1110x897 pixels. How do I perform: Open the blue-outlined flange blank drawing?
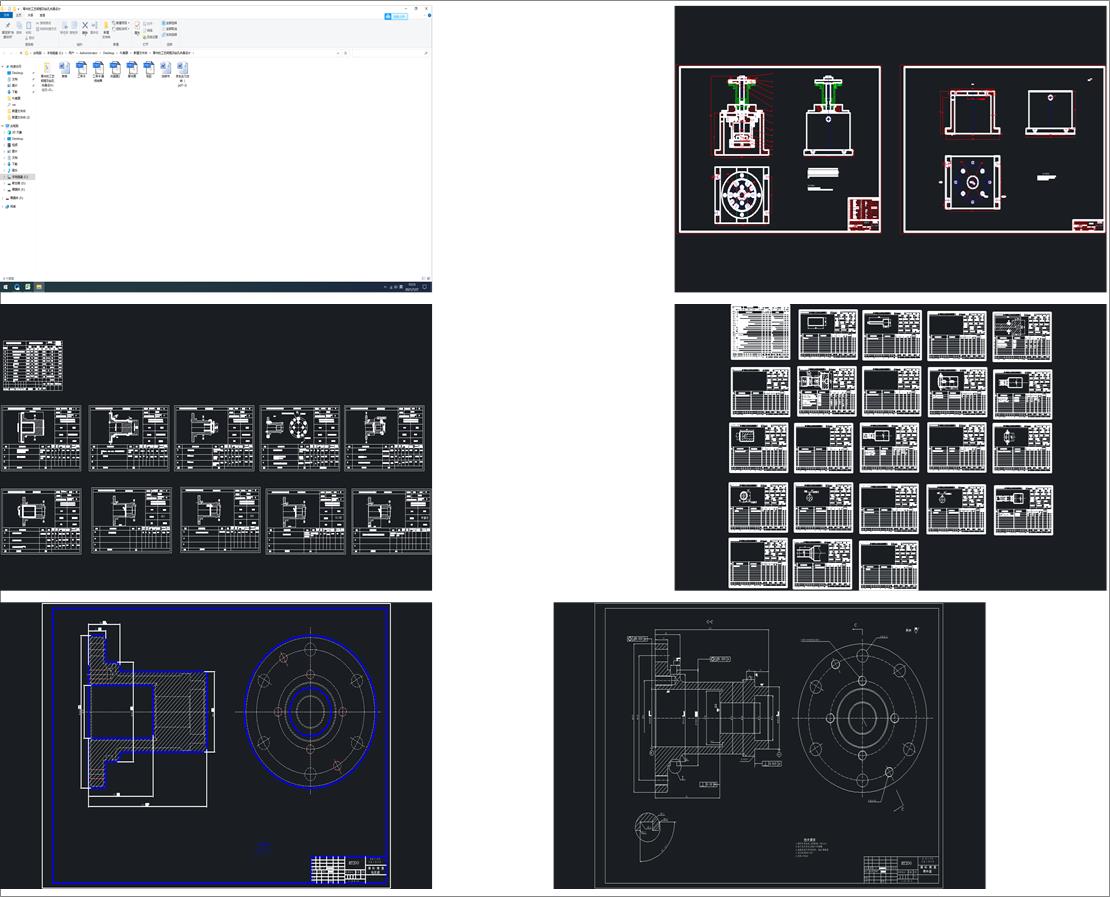point(216,745)
